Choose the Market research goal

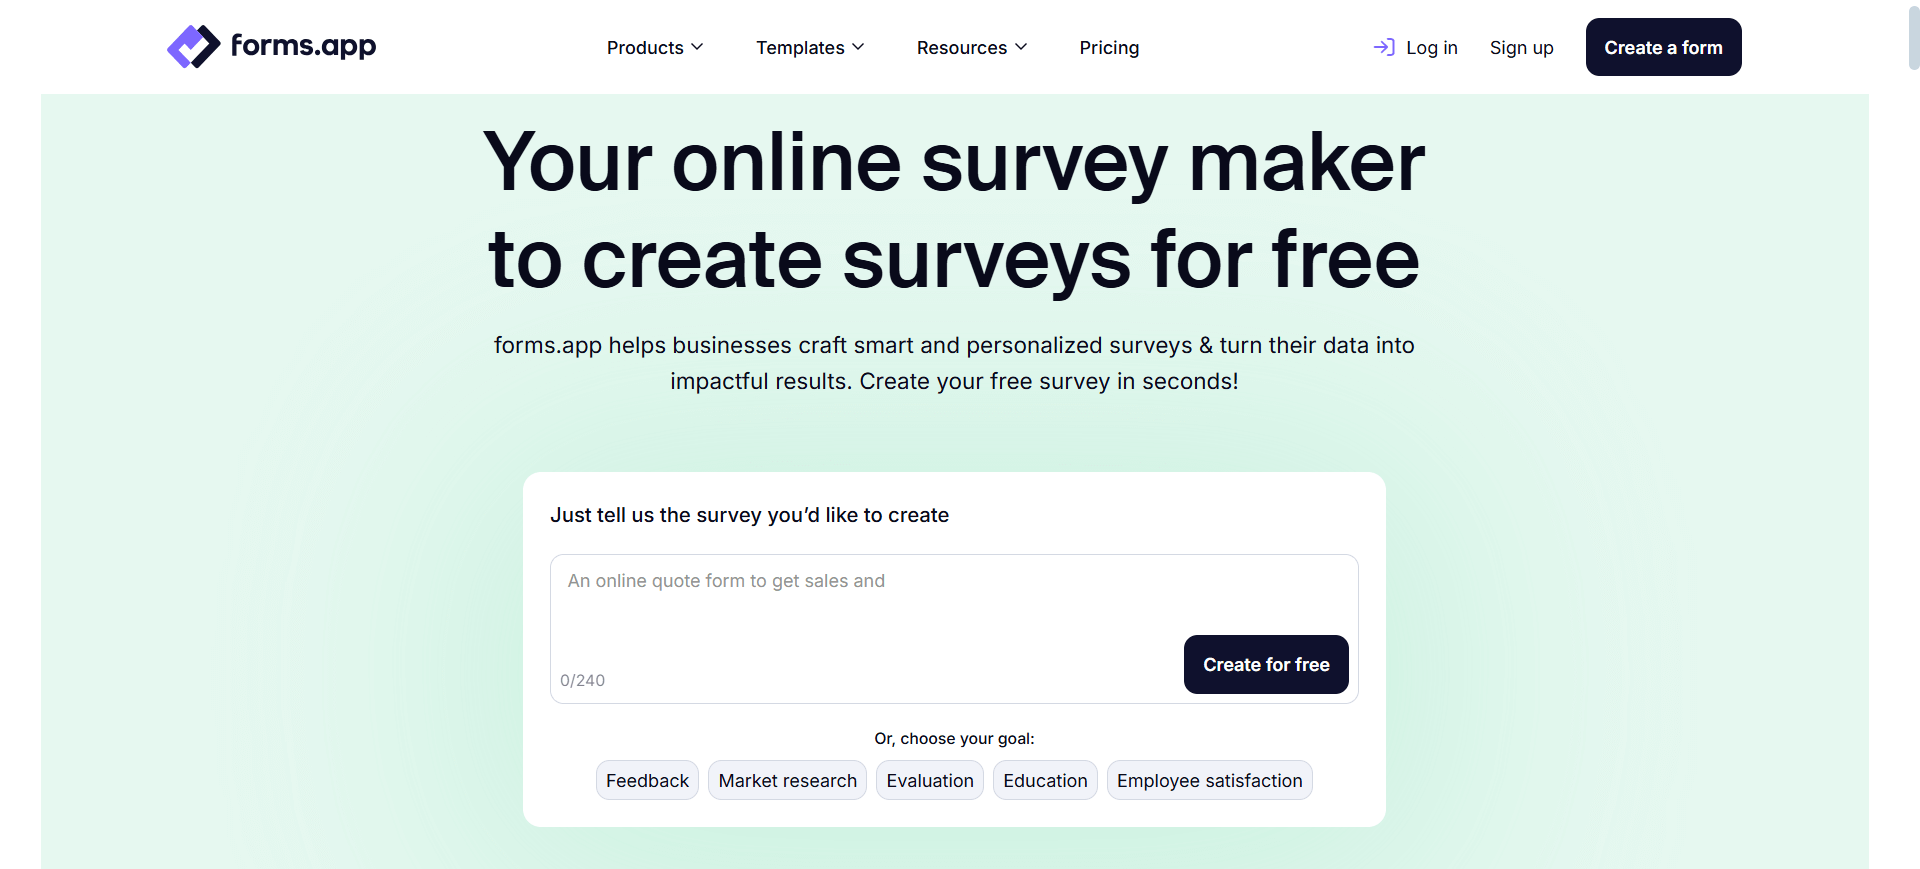pyautogui.click(x=787, y=780)
